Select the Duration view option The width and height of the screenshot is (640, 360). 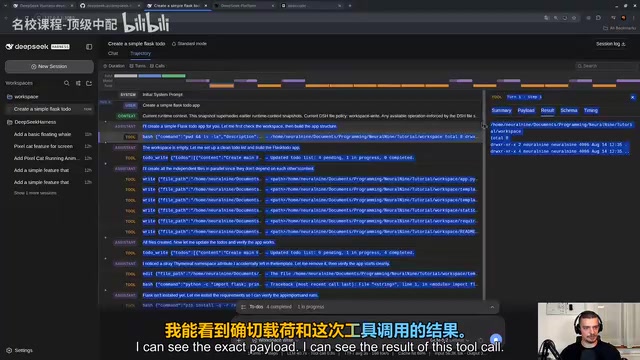coord(114,66)
